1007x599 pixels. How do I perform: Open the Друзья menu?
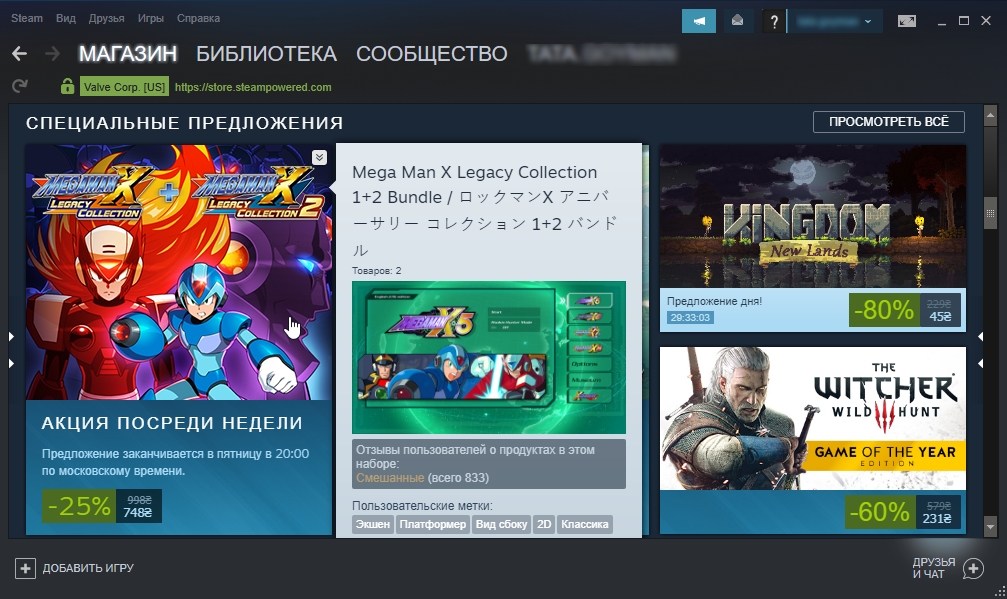pyautogui.click(x=107, y=18)
